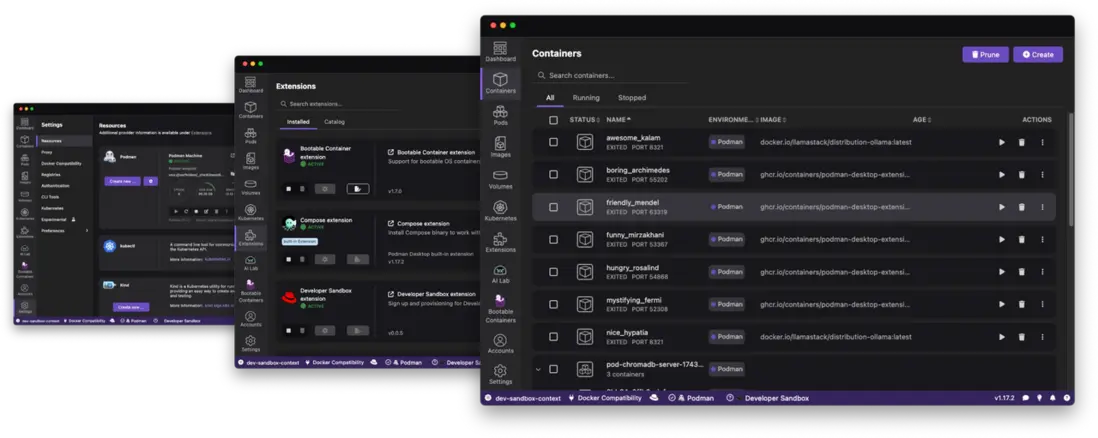Open gear settings for Compose extension
1098x438 pixels.
(x=325, y=259)
